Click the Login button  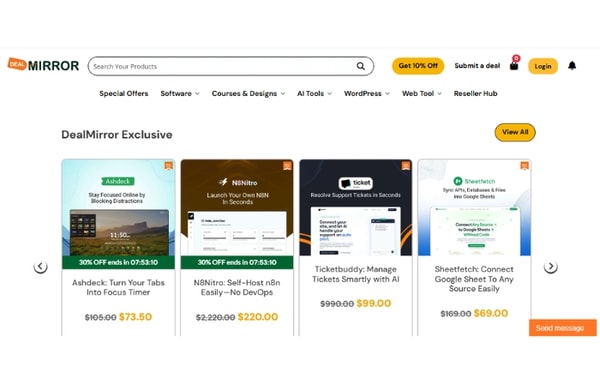coord(543,66)
